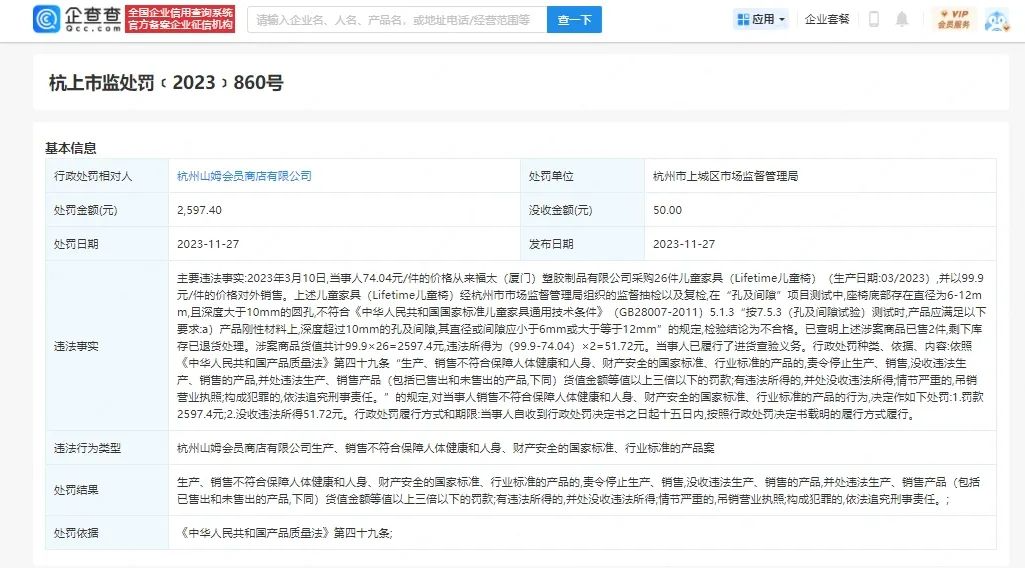Click the 处罚依据 legal basis text
This screenshot has width=1025, height=568.
[284, 533]
